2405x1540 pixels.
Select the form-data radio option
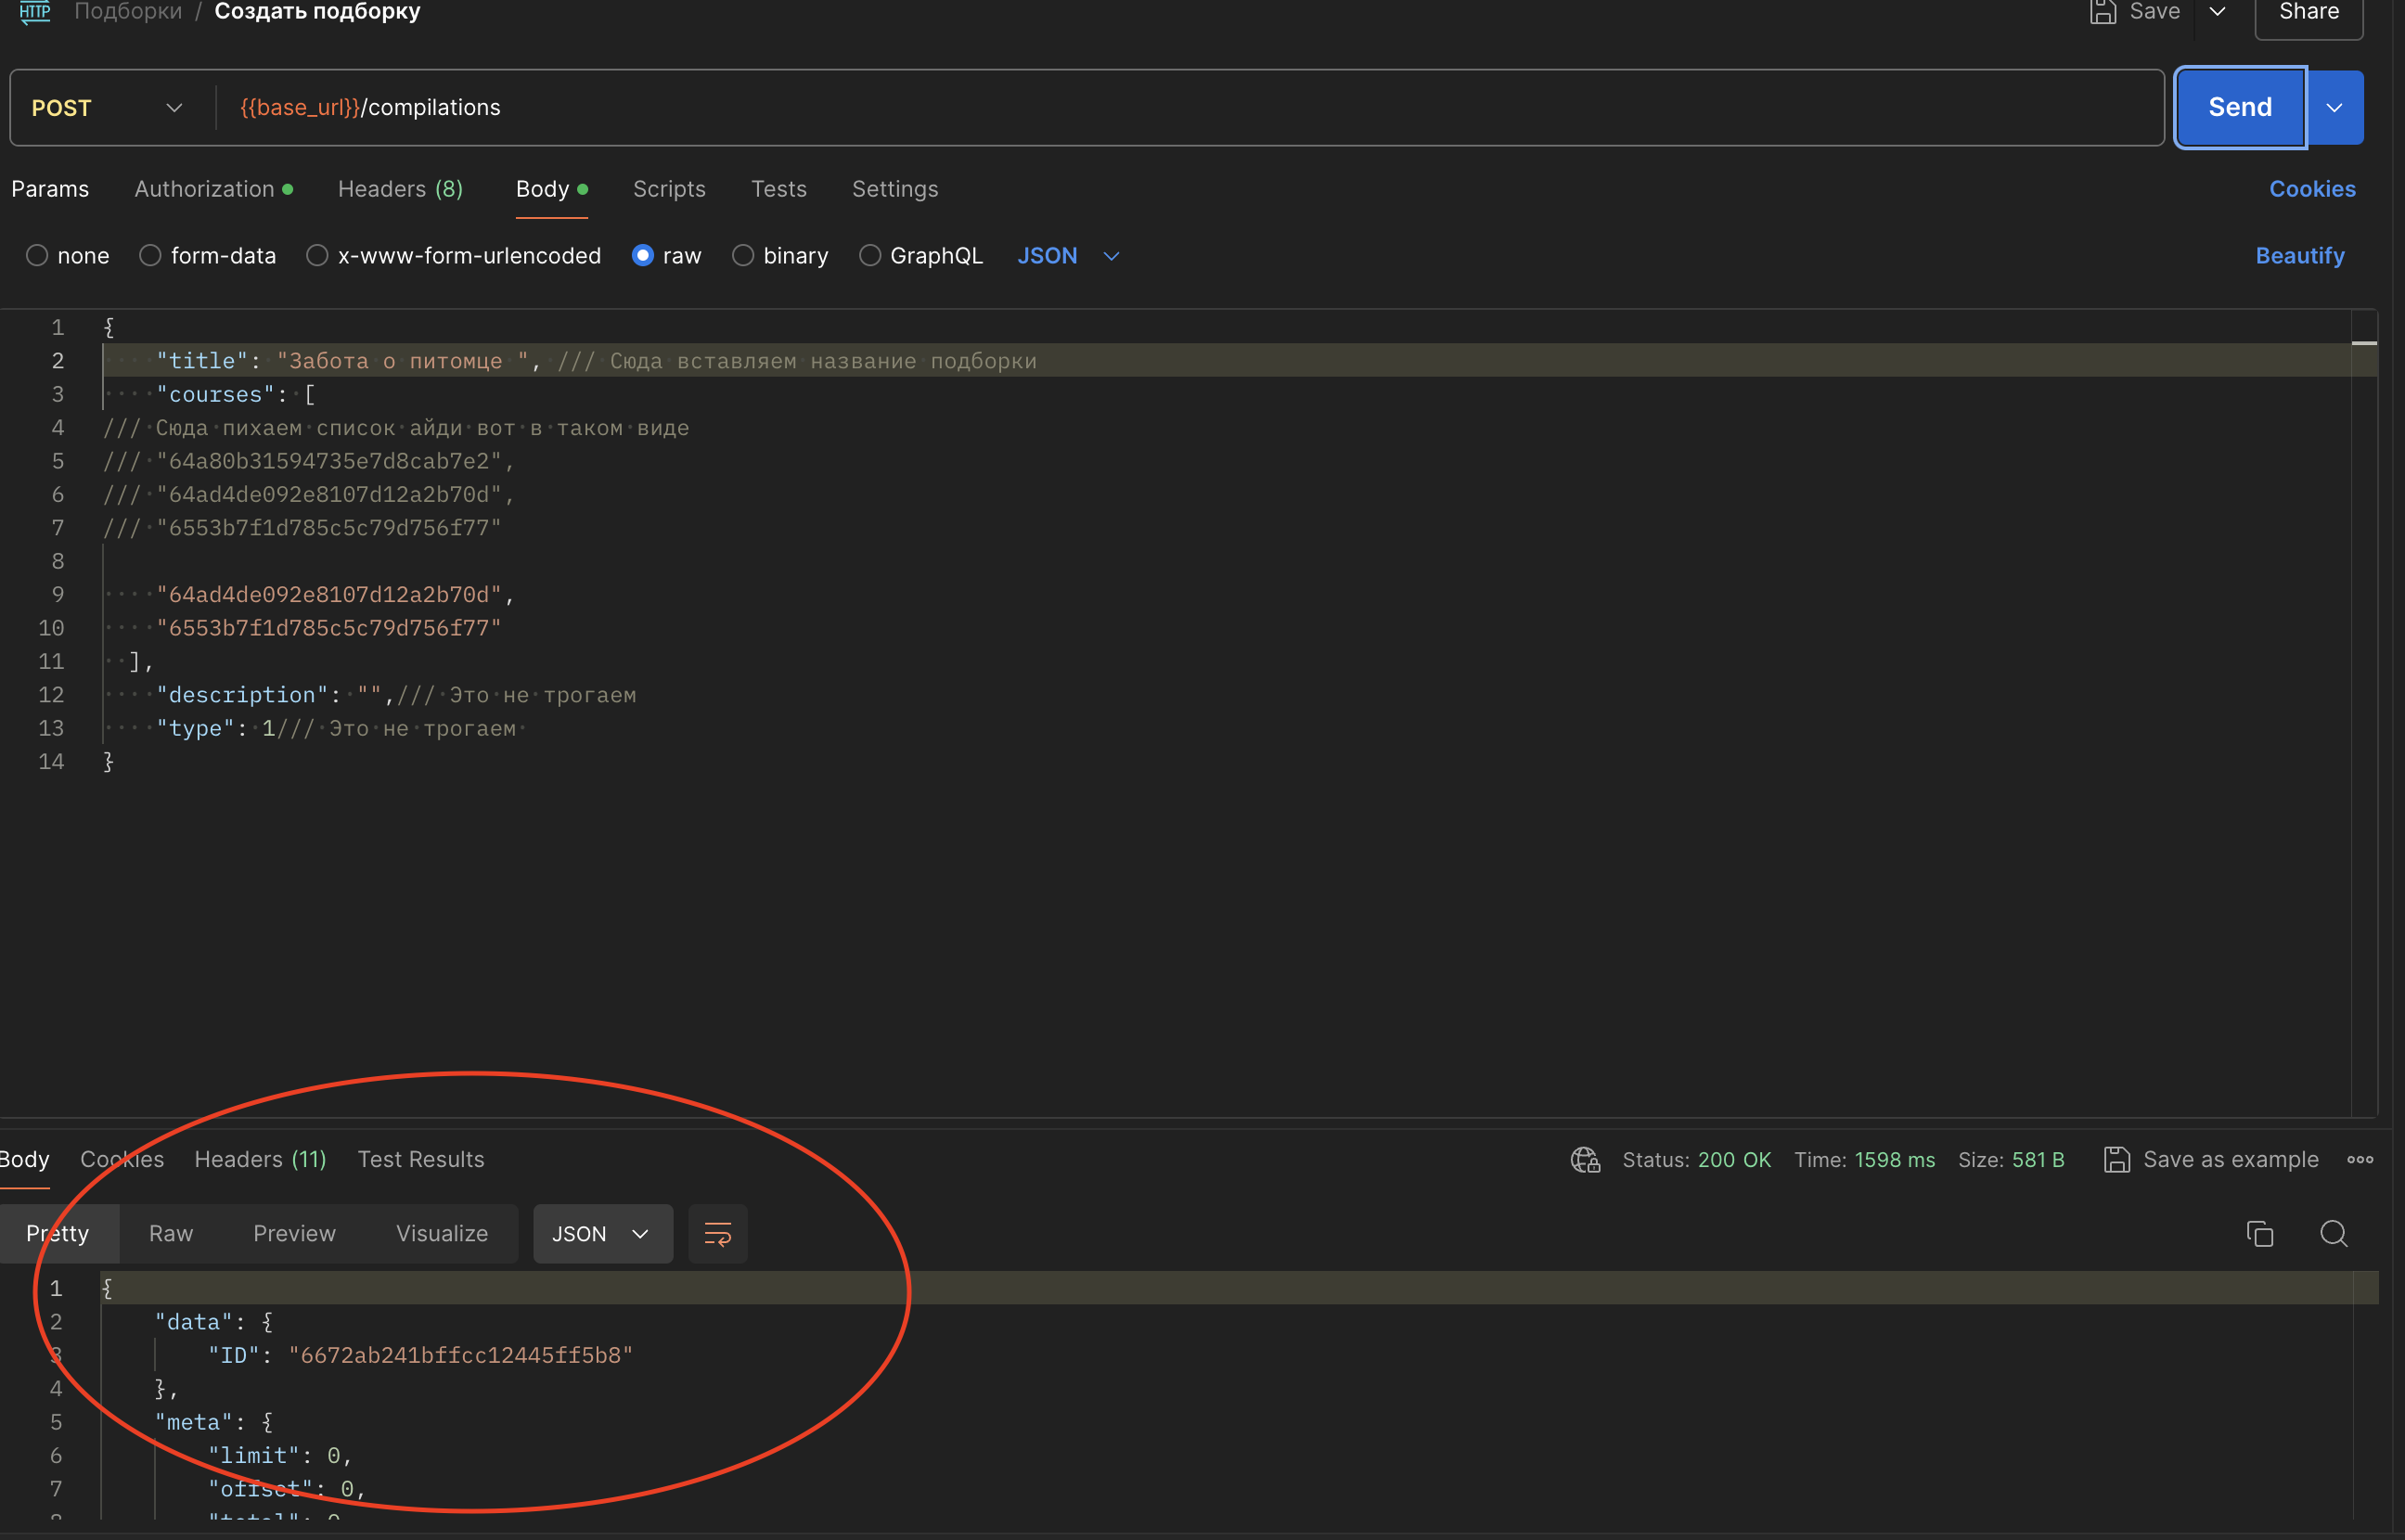tap(150, 256)
